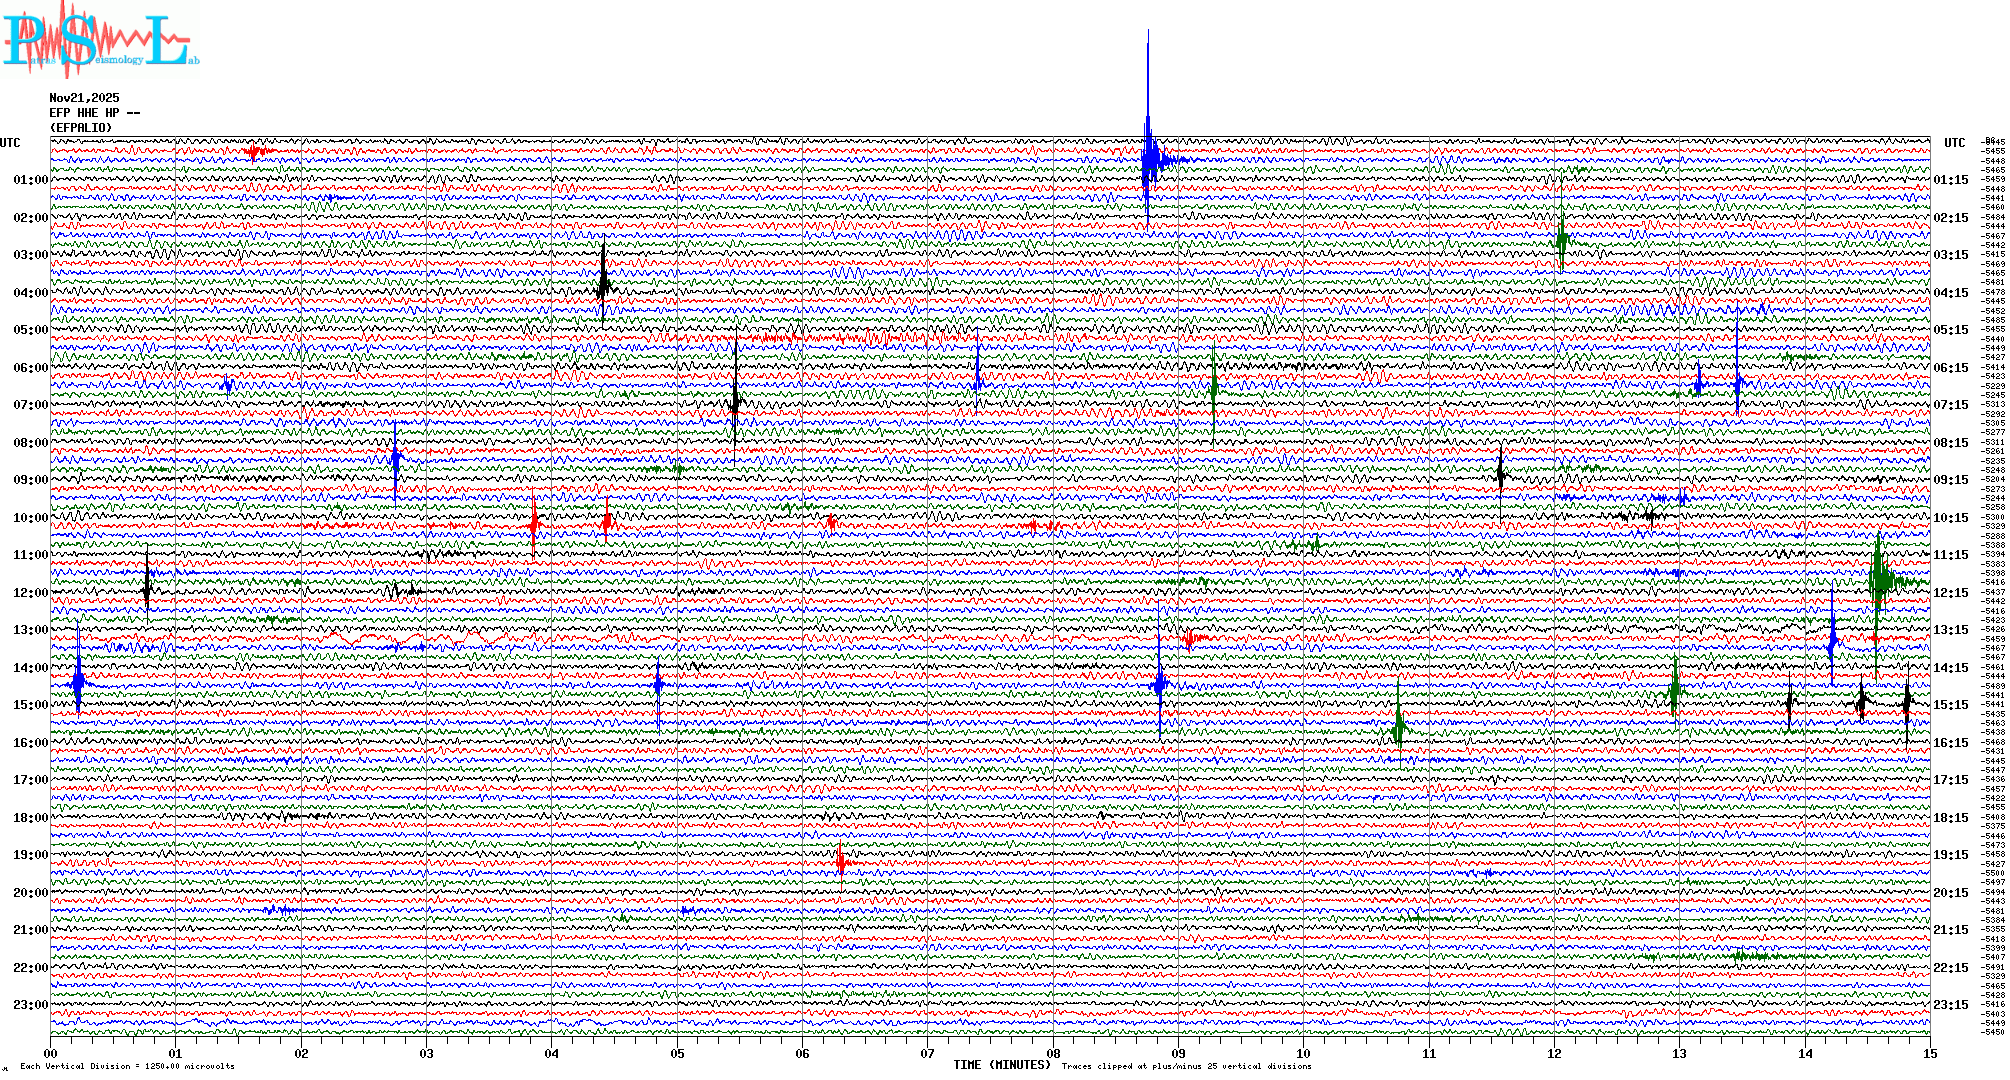
Task: Click the EFP HHE HP channel label
Action: (x=94, y=113)
